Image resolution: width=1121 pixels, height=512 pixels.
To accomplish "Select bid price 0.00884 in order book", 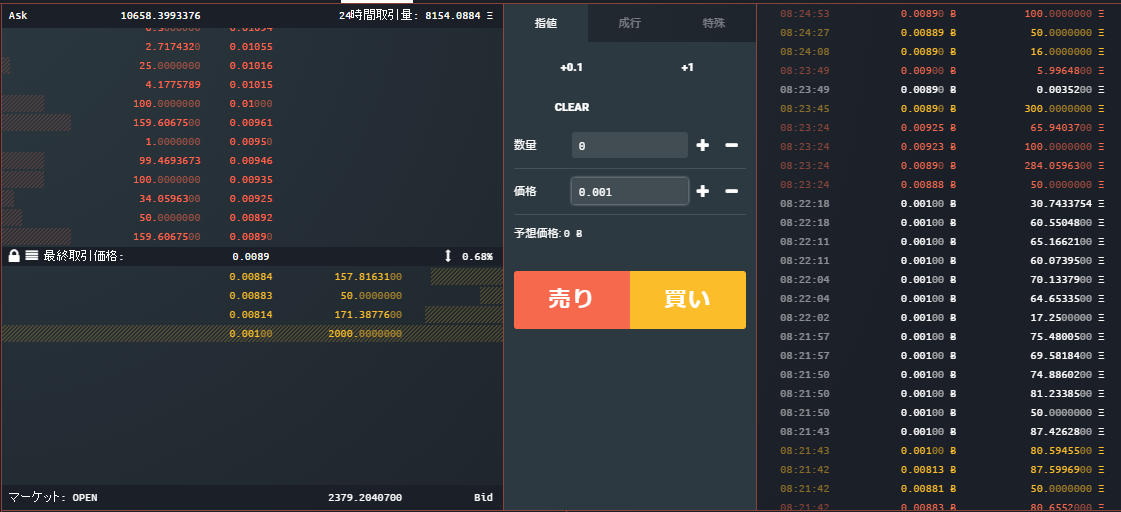I will pyautogui.click(x=251, y=276).
